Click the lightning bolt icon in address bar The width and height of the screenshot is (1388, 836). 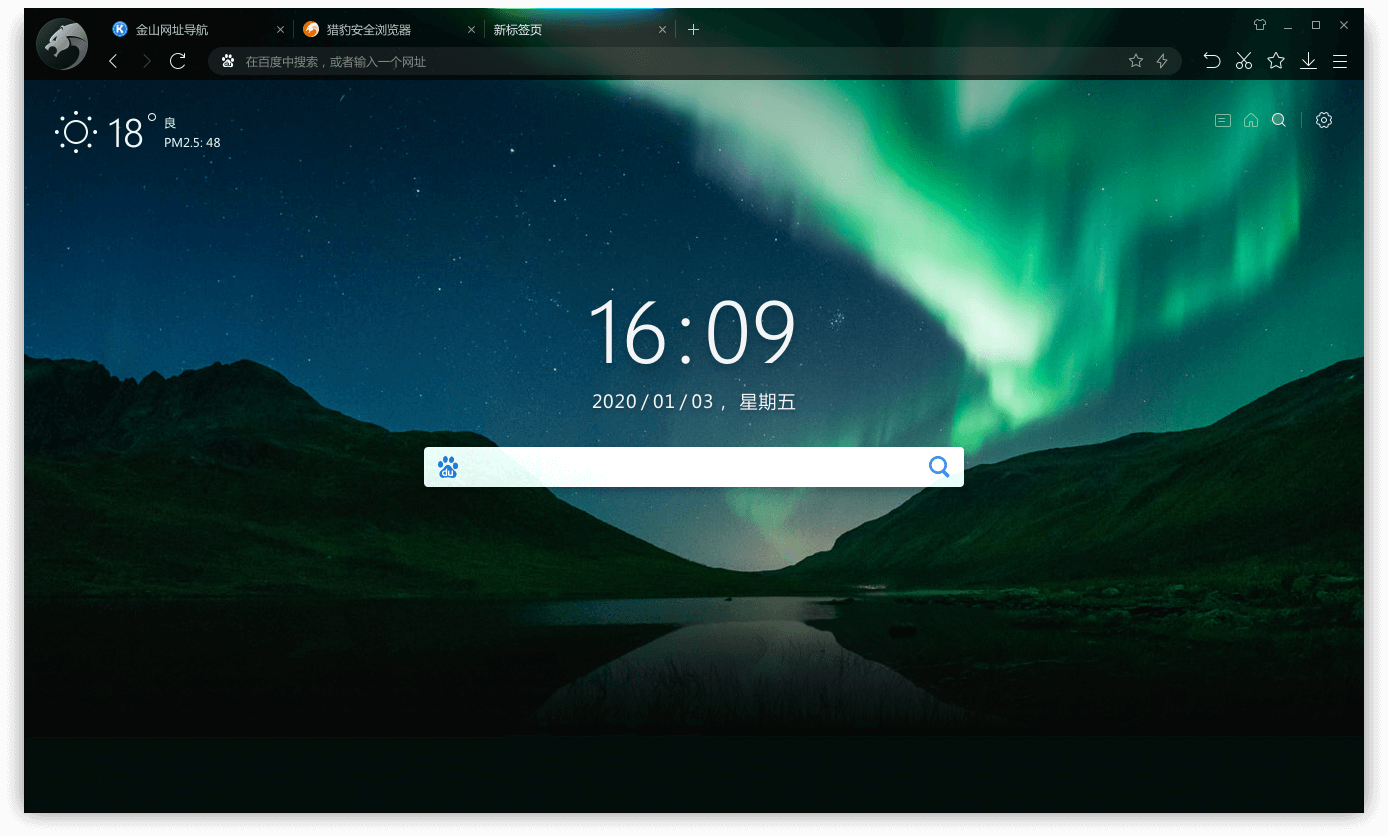pyautogui.click(x=1162, y=61)
